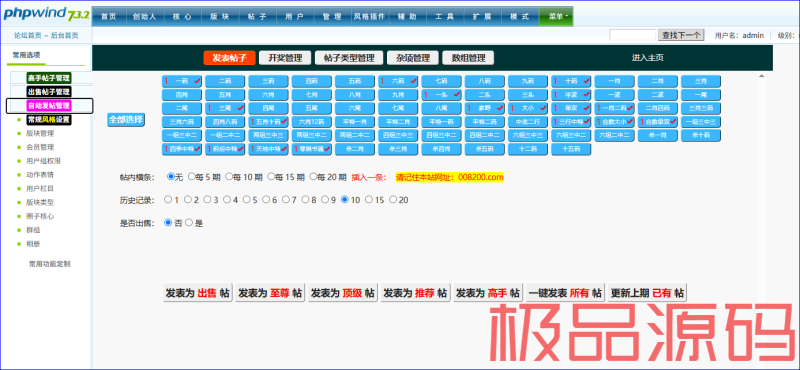Select the 十五码 category button
800x370 pixels.
point(571,149)
